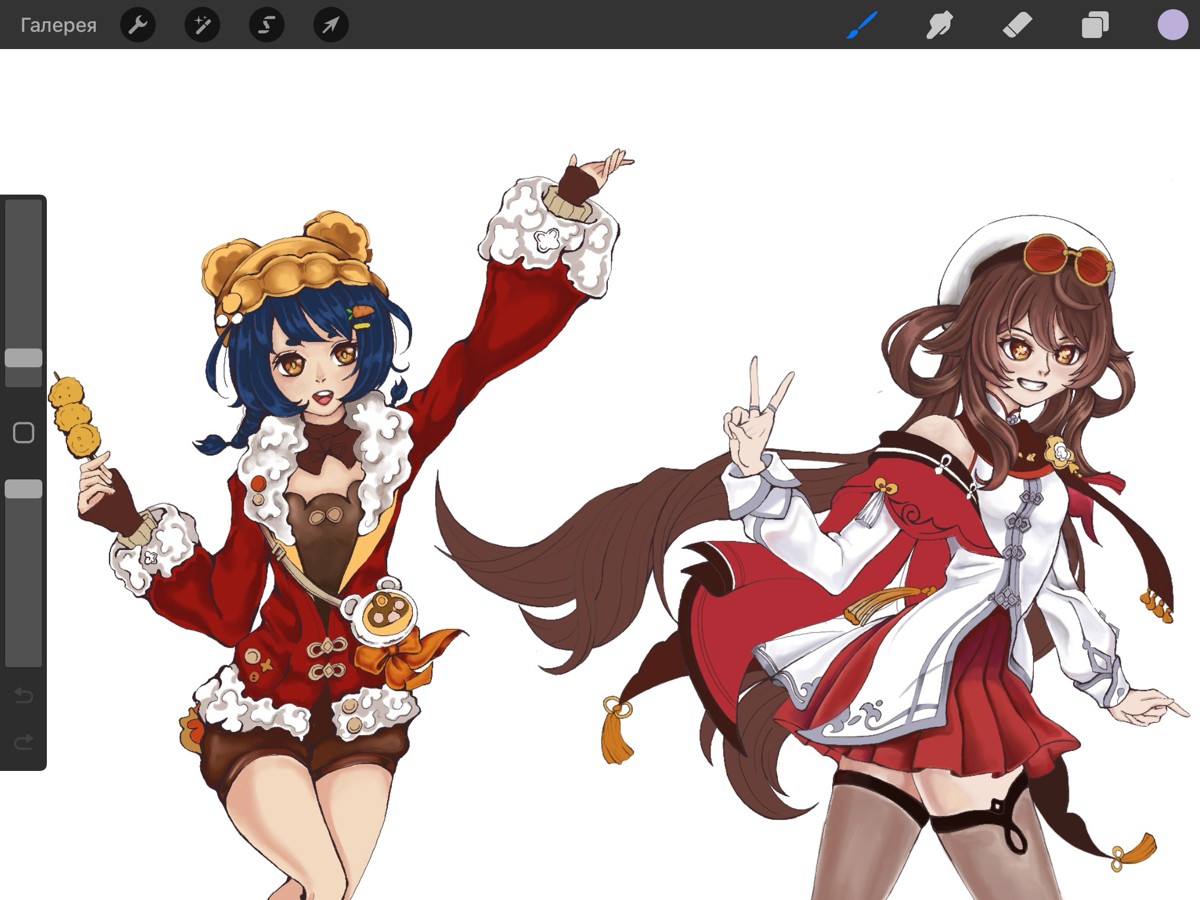The image size is (1200, 900).
Task: Open the Галерея gallery view
Action: pyautogui.click(x=58, y=25)
